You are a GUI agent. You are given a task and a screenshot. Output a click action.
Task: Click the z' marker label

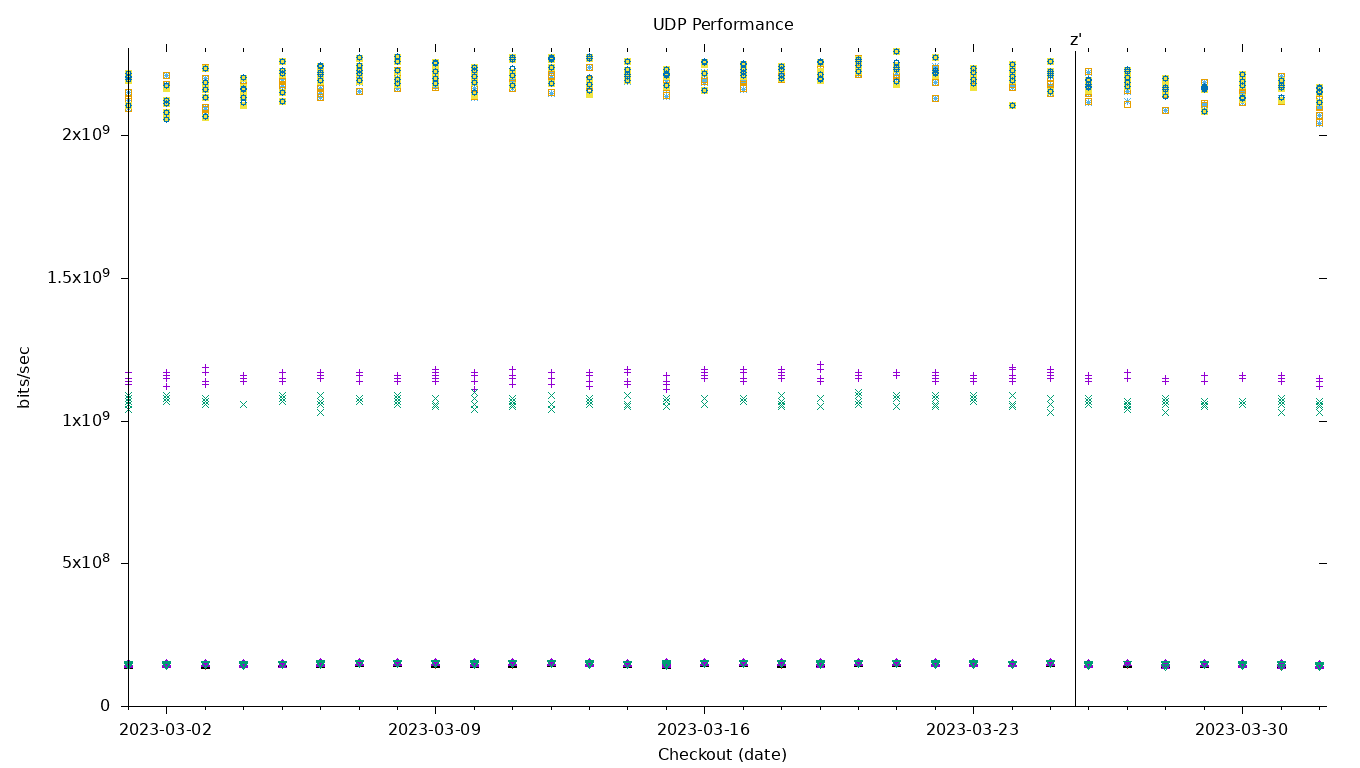pos(1076,40)
